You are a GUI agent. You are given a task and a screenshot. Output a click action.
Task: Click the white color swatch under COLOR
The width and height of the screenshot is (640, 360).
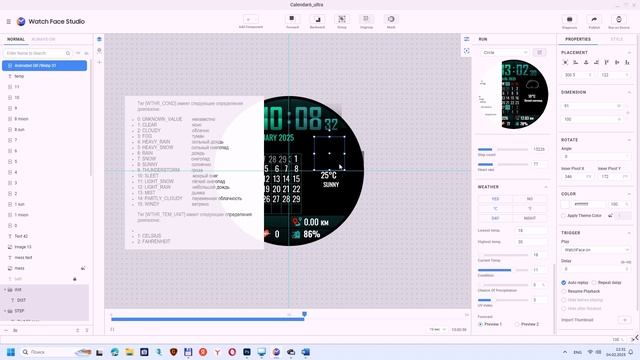[x=565, y=204]
